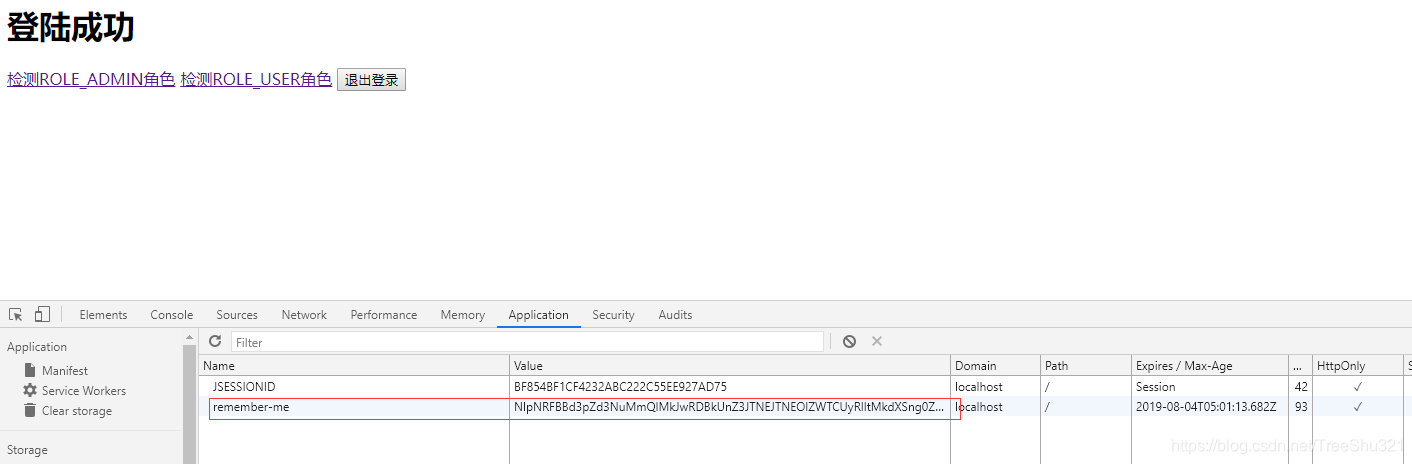The image size is (1412, 464).
Task: Refresh the cookies table with reload icon
Action: 215,342
